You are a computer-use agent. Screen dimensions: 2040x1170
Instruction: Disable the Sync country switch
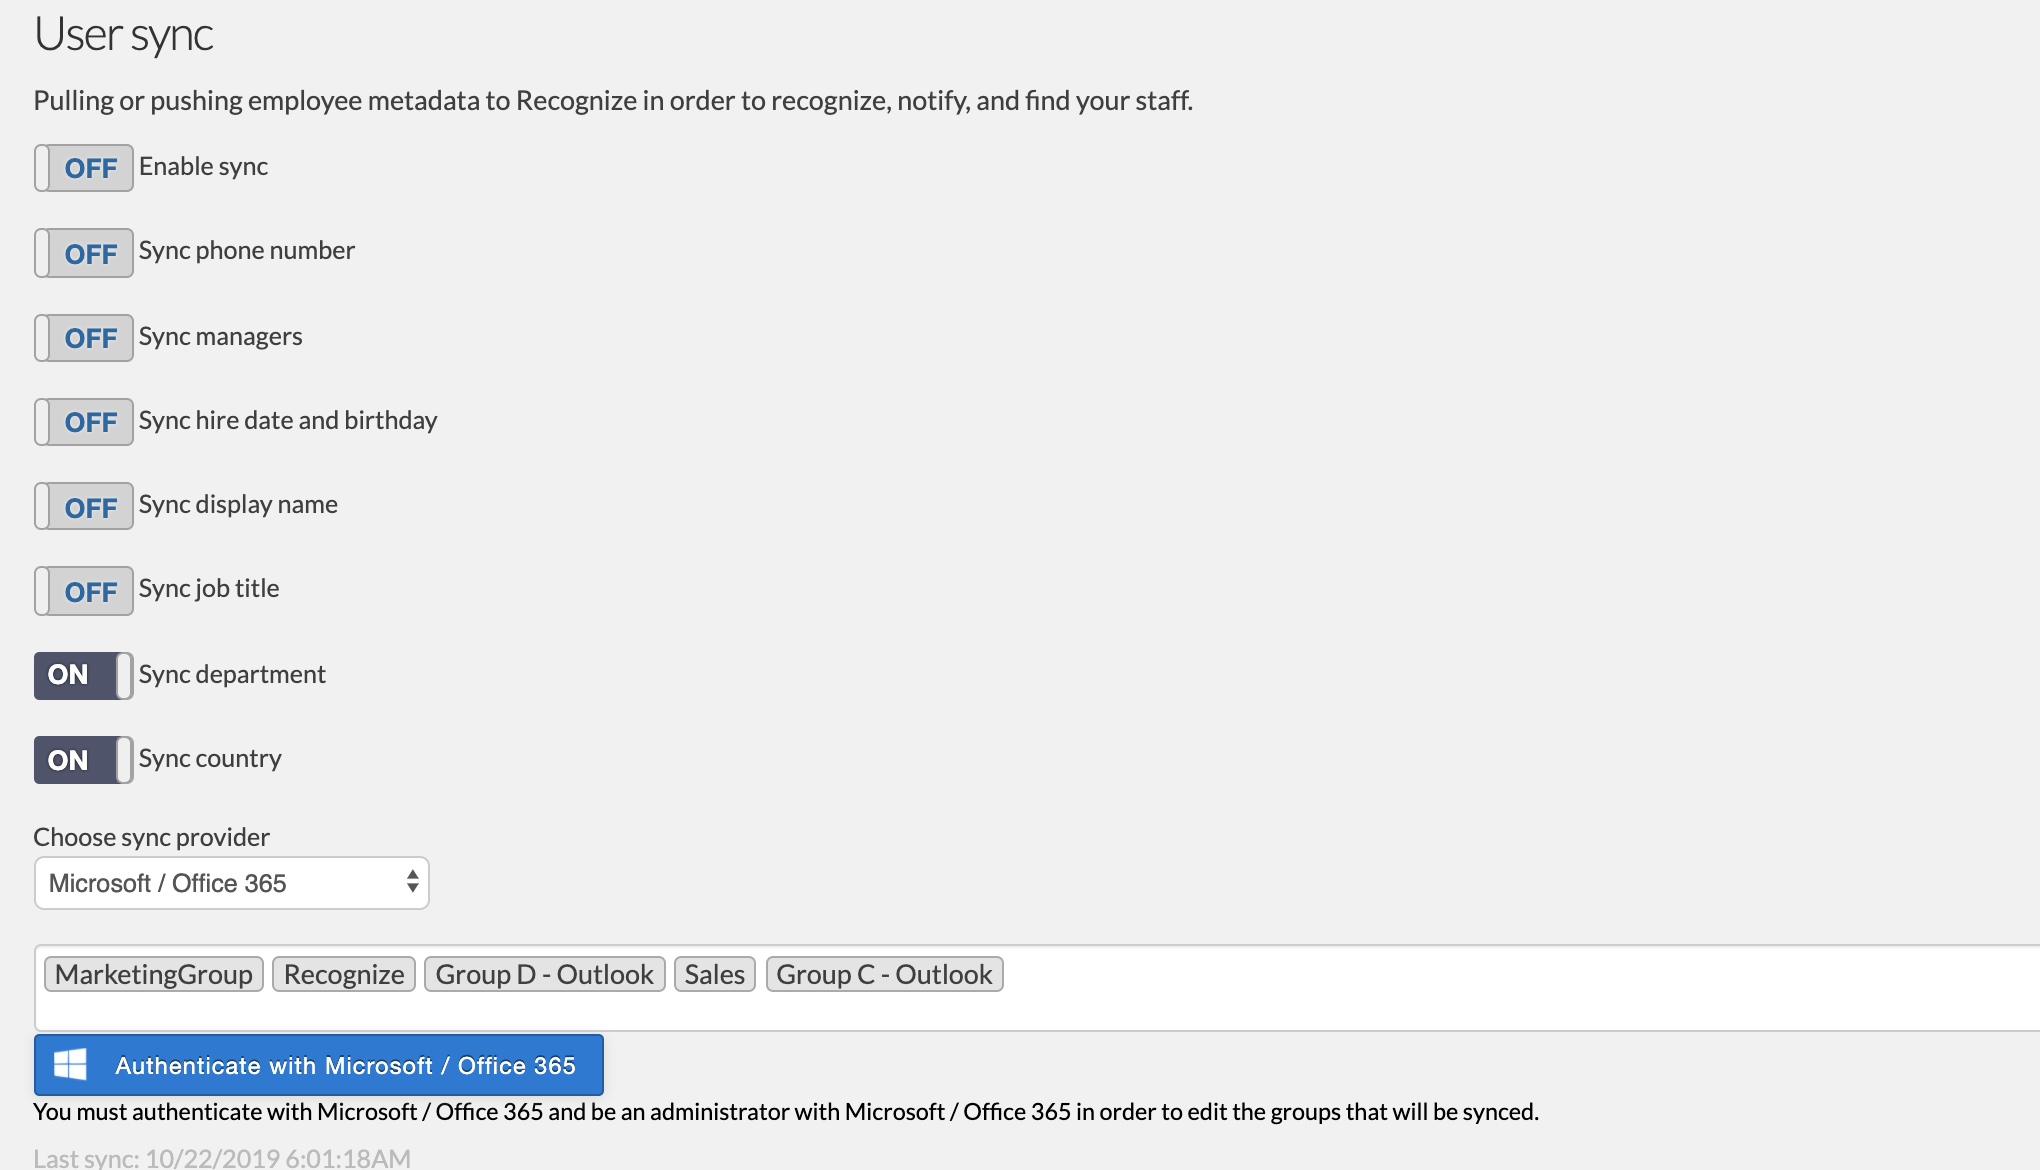pos(84,759)
